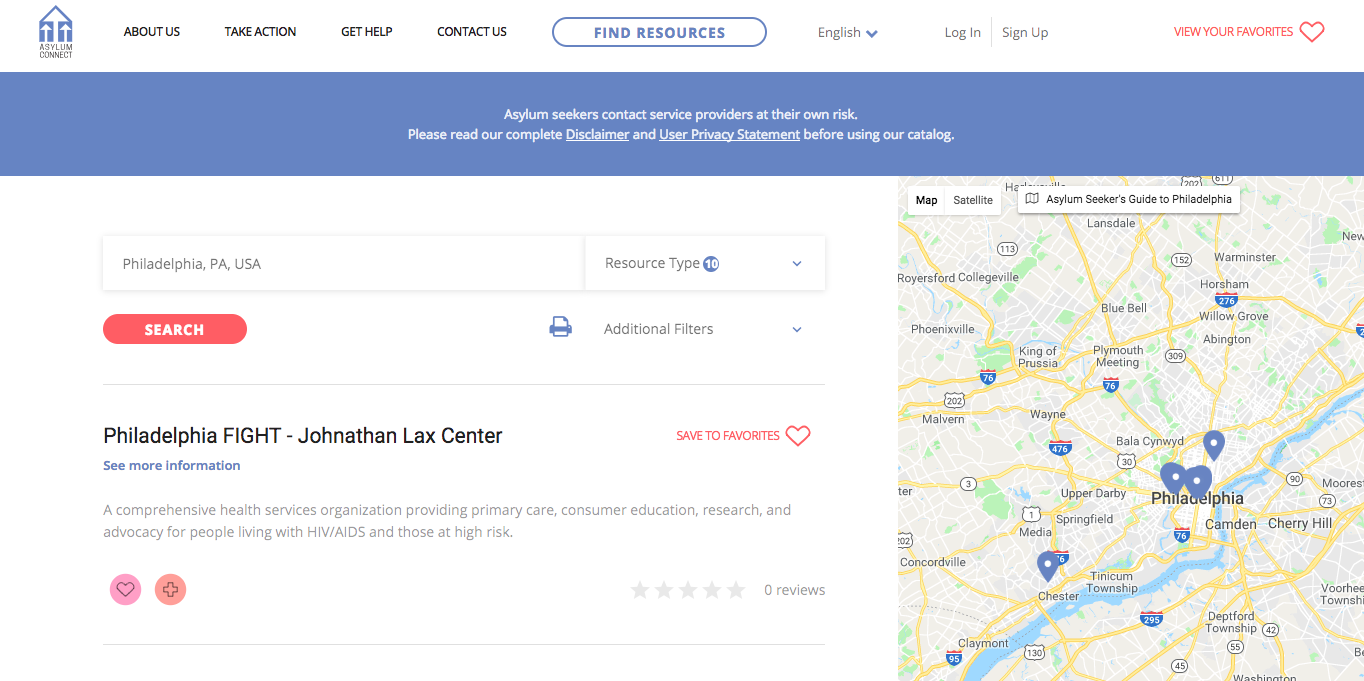1364x681 pixels.
Task: Open the Take Action menu
Action: pos(260,32)
